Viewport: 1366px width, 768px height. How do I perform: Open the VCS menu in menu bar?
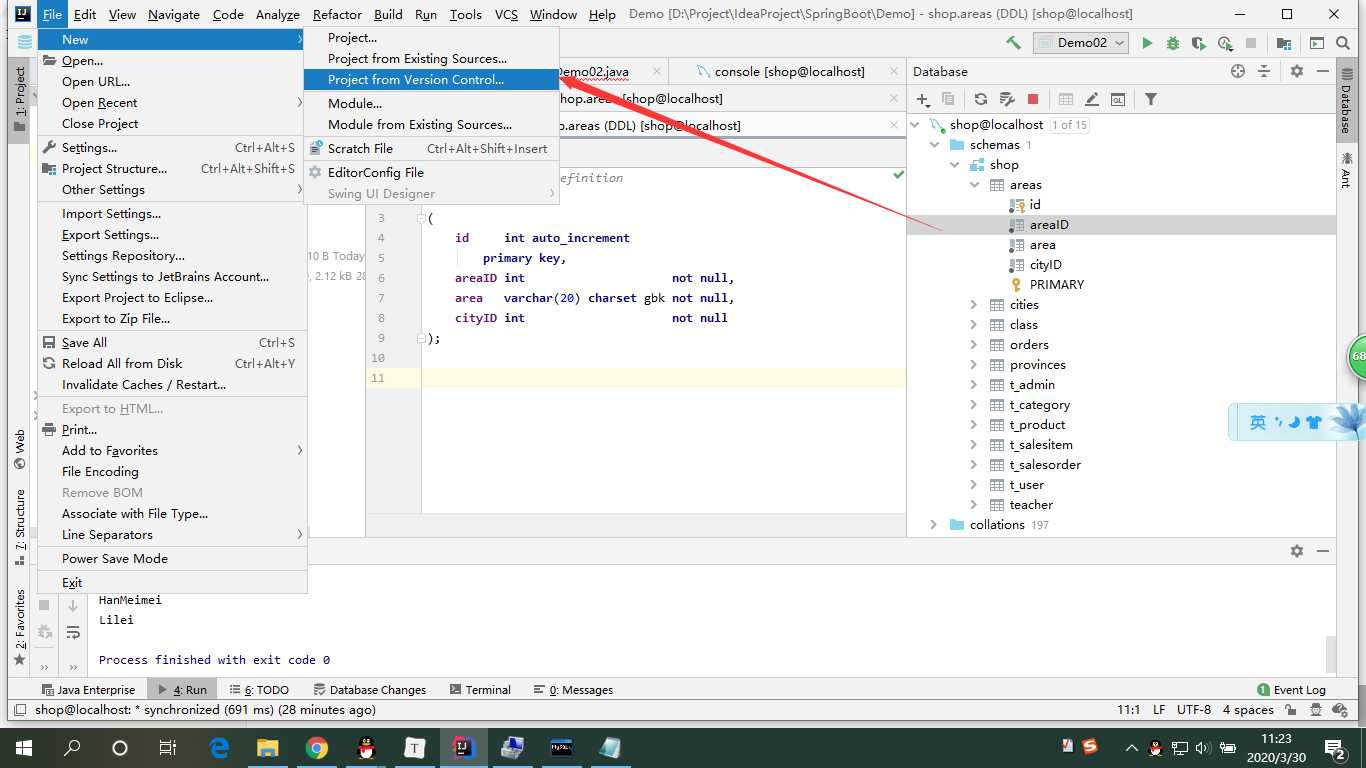(x=506, y=14)
